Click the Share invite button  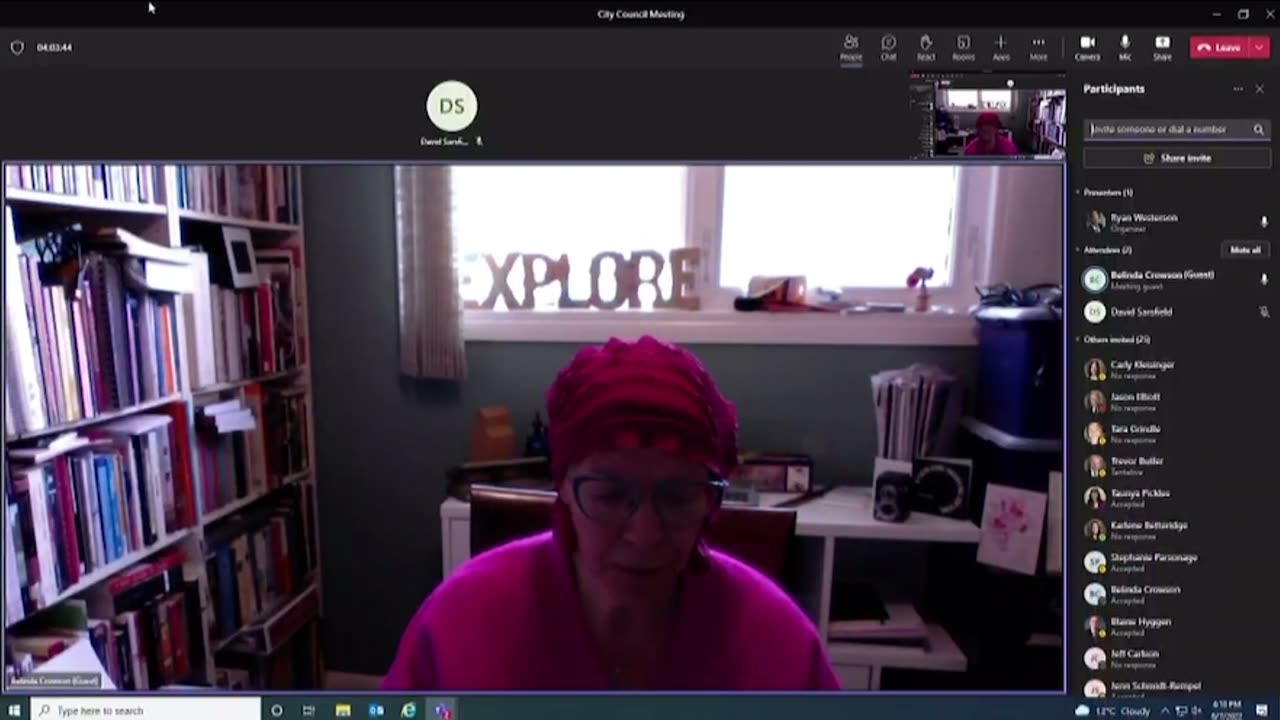(x=1177, y=158)
